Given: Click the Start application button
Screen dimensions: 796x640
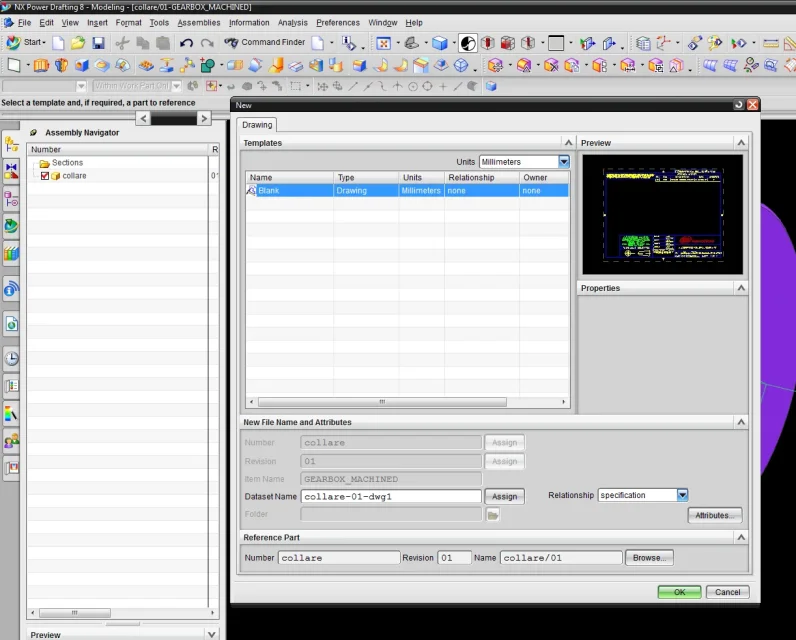Looking at the screenshot, I should [x=26, y=43].
